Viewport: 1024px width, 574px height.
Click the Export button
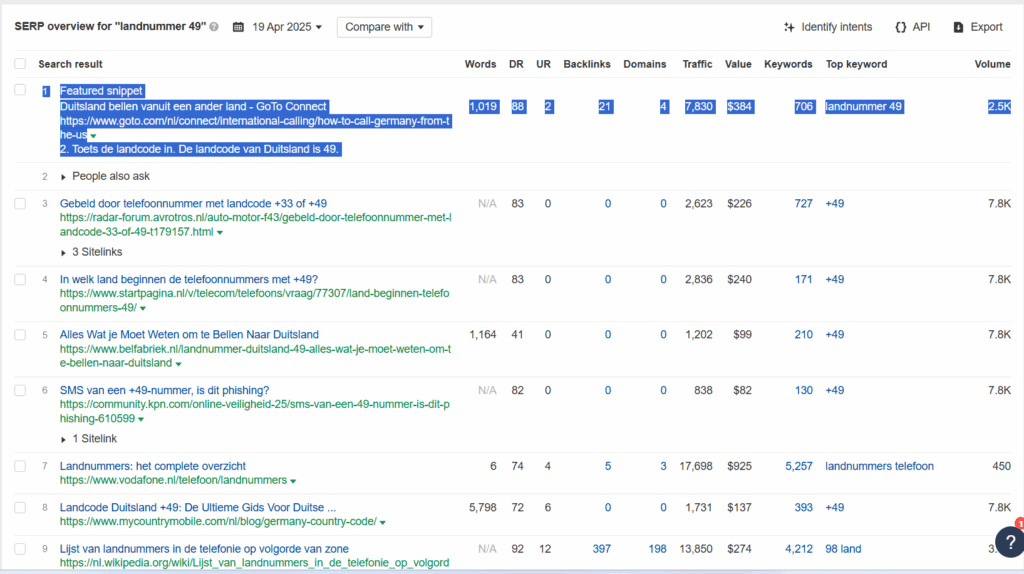click(x=978, y=27)
